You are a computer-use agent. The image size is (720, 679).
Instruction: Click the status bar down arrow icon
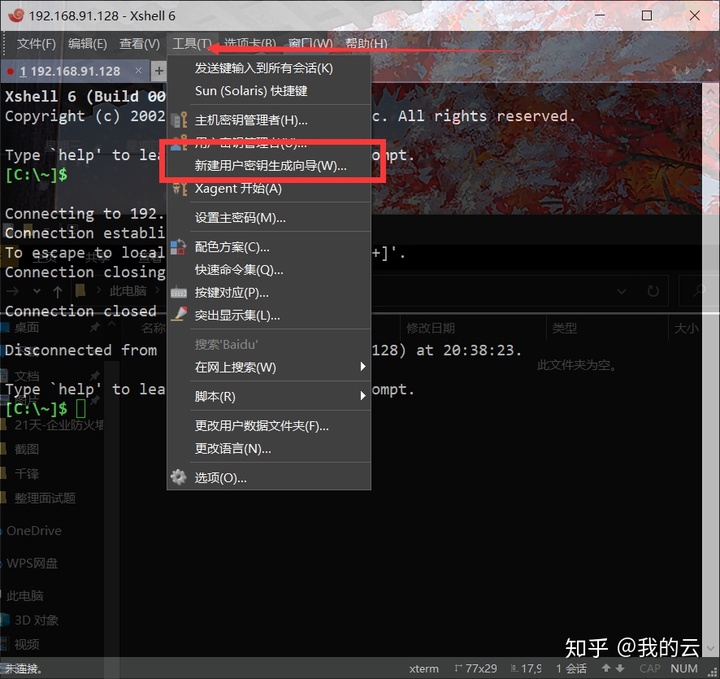coord(620,668)
